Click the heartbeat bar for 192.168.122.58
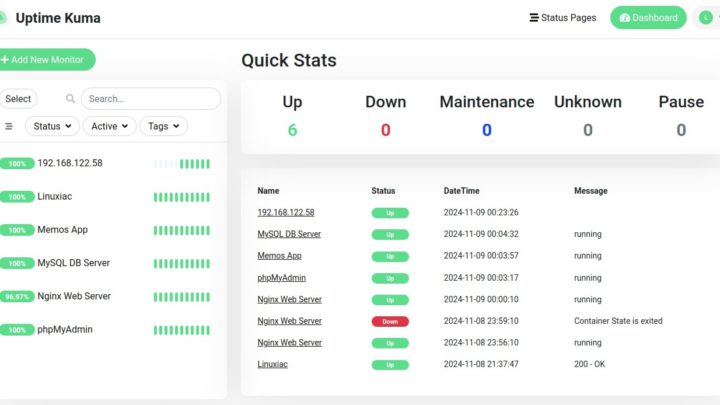The height and width of the screenshot is (405, 720). (181, 164)
